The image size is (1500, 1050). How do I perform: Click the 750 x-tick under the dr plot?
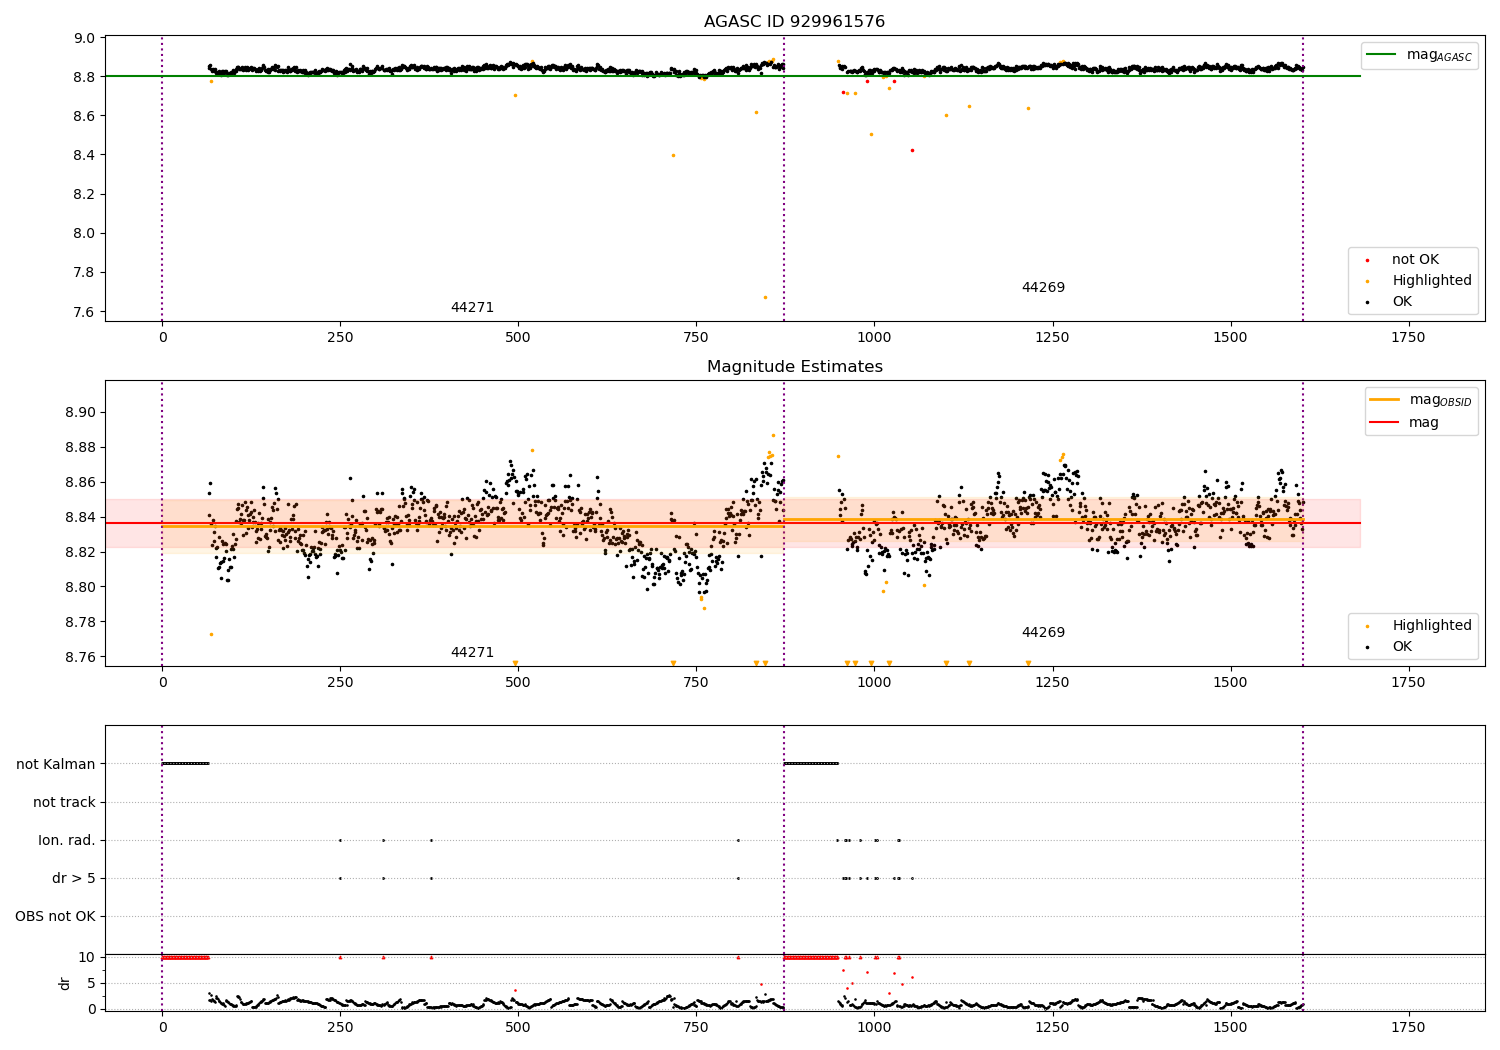click(x=696, y=1027)
